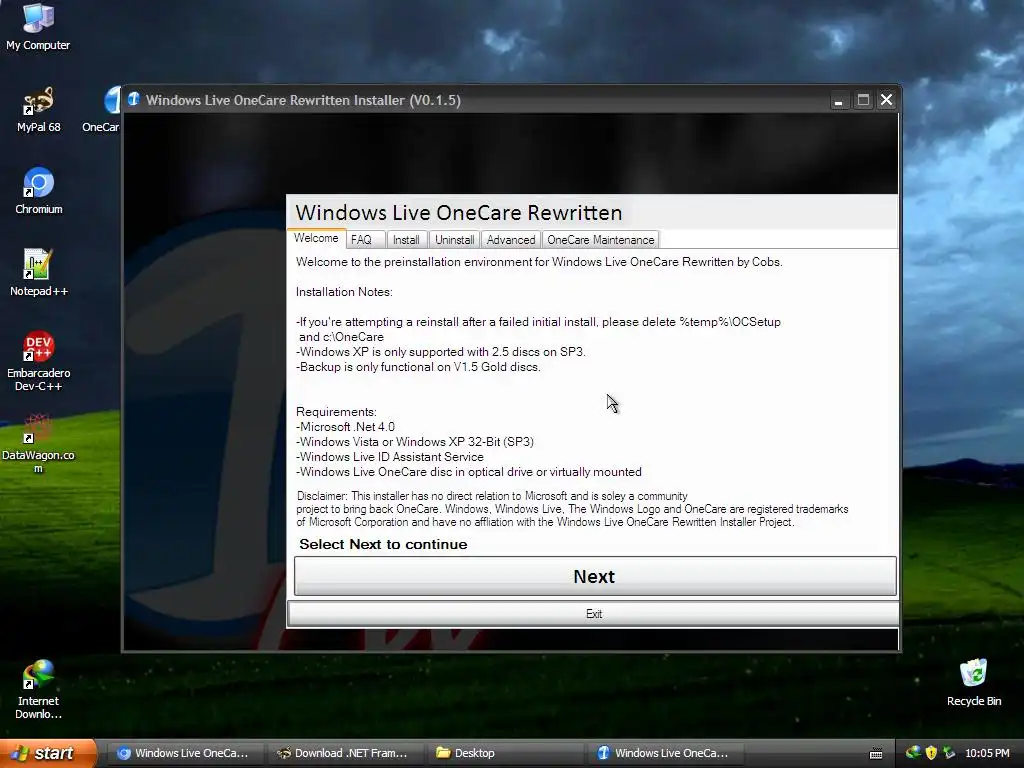Open the FAQ tab

coord(366,240)
